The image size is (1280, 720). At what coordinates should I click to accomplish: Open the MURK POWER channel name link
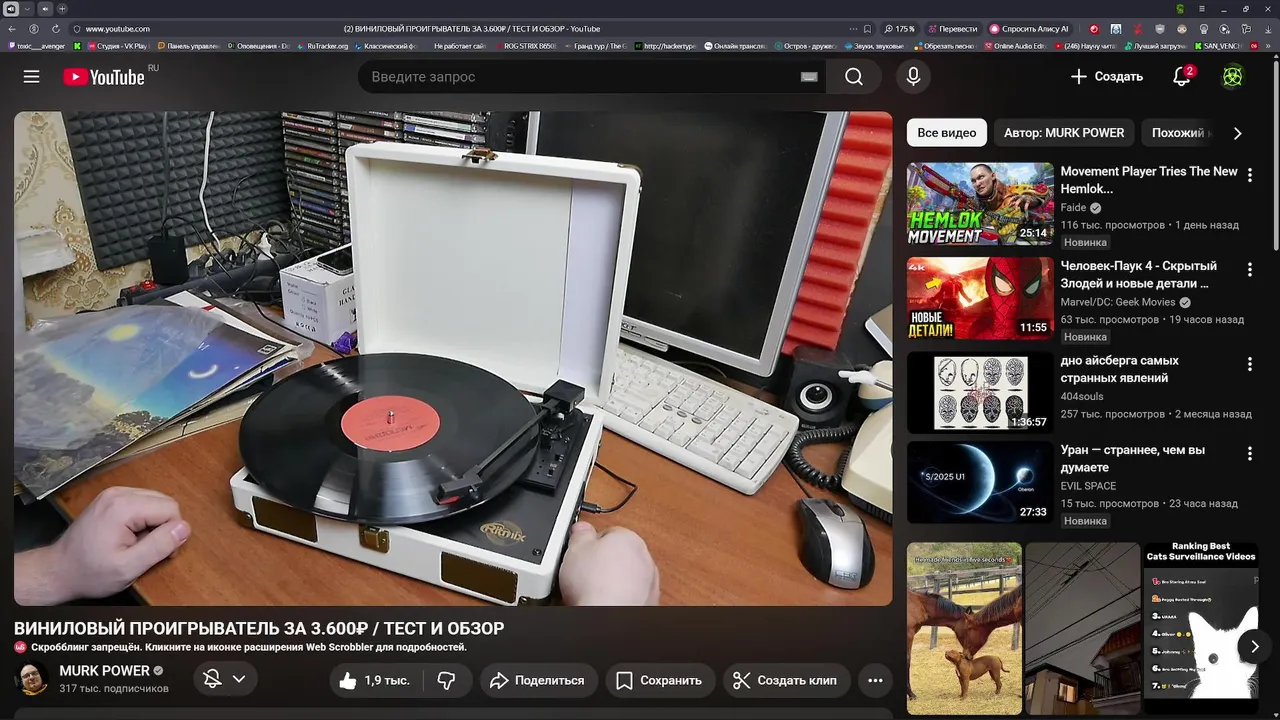click(x=104, y=671)
